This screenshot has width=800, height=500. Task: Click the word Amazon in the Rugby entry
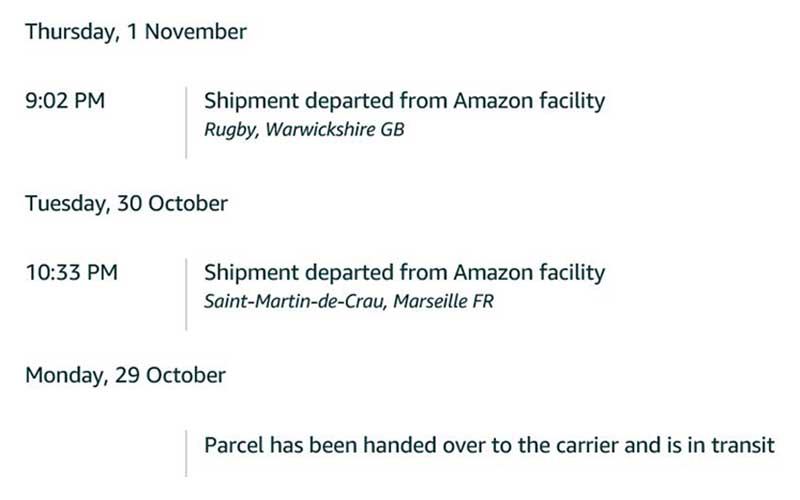pyautogui.click(x=491, y=101)
